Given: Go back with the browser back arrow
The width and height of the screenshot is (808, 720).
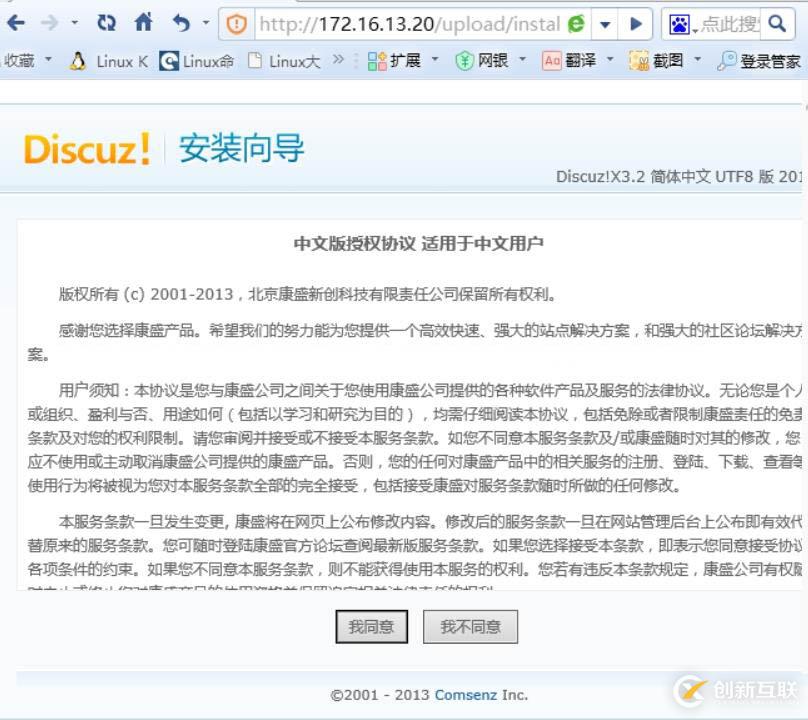Looking at the screenshot, I should coord(16,23).
